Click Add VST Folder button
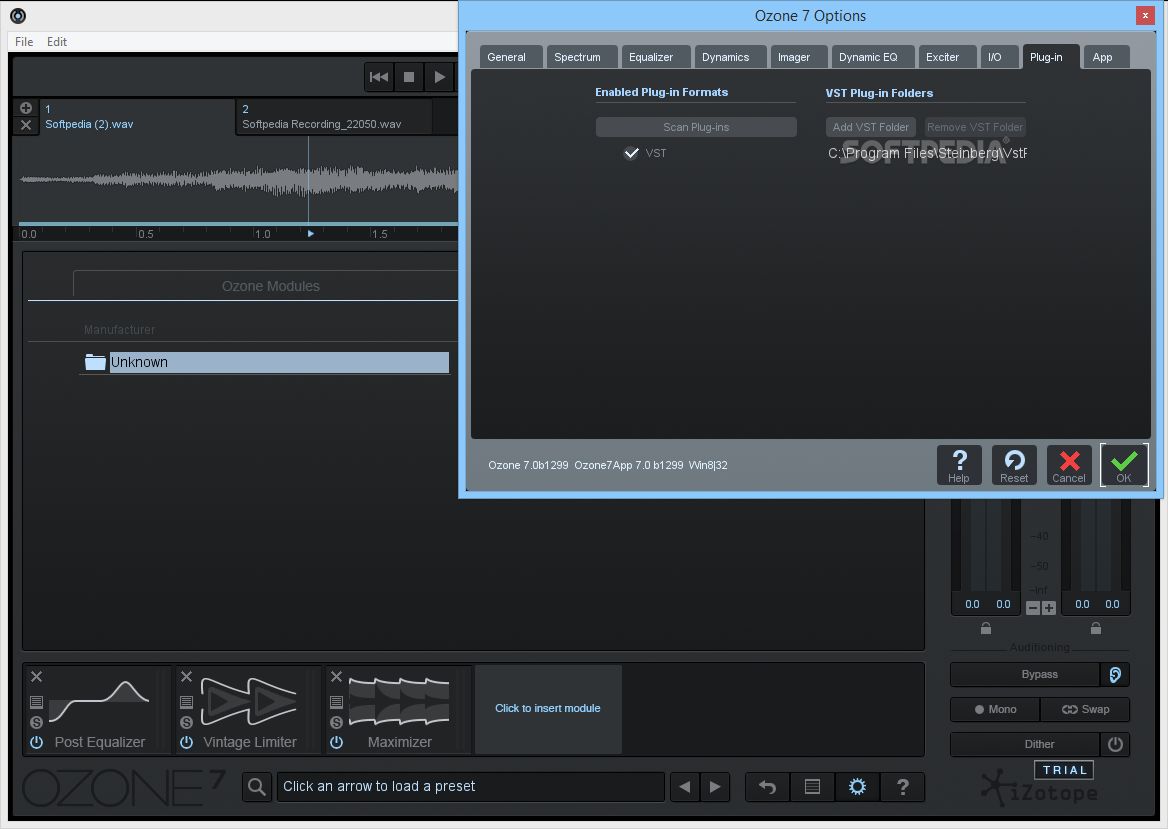1168x829 pixels. [x=871, y=127]
